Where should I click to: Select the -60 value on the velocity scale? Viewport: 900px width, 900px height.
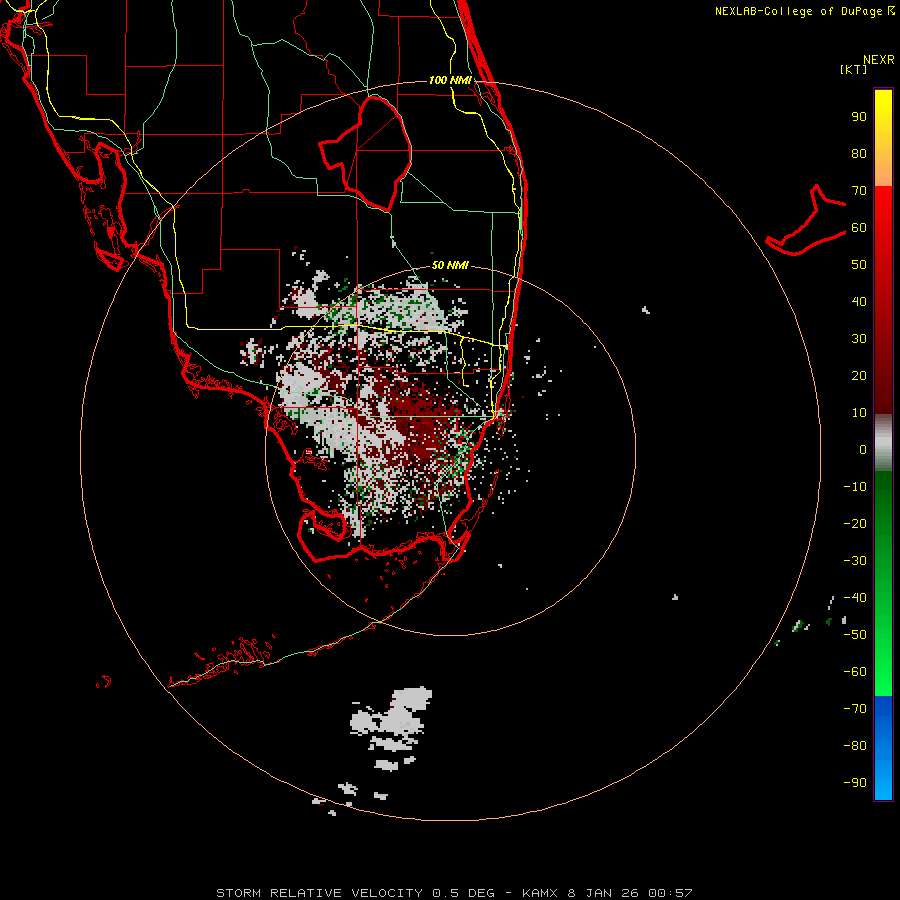[x=855, y=672]
